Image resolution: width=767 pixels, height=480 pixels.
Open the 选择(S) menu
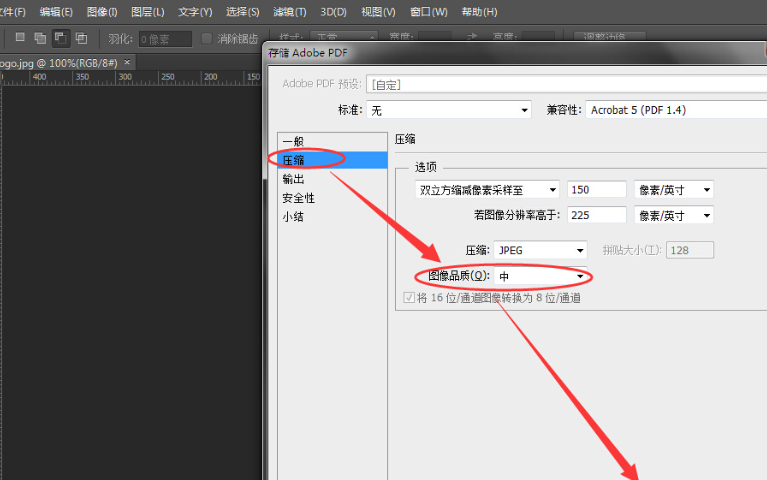[x=243, y=12]
